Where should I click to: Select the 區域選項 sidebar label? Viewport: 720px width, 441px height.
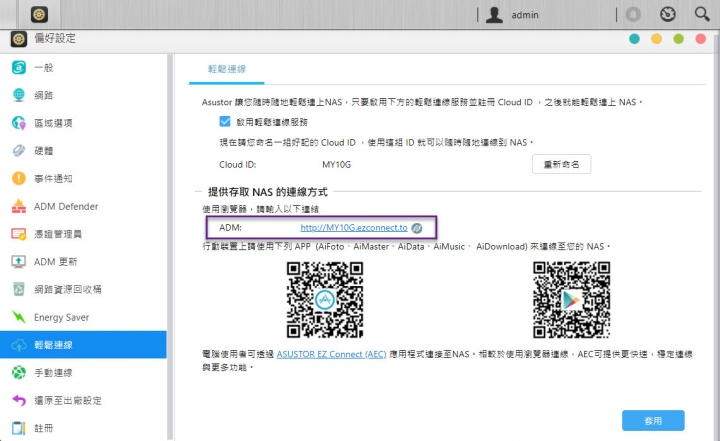[53, 123]
